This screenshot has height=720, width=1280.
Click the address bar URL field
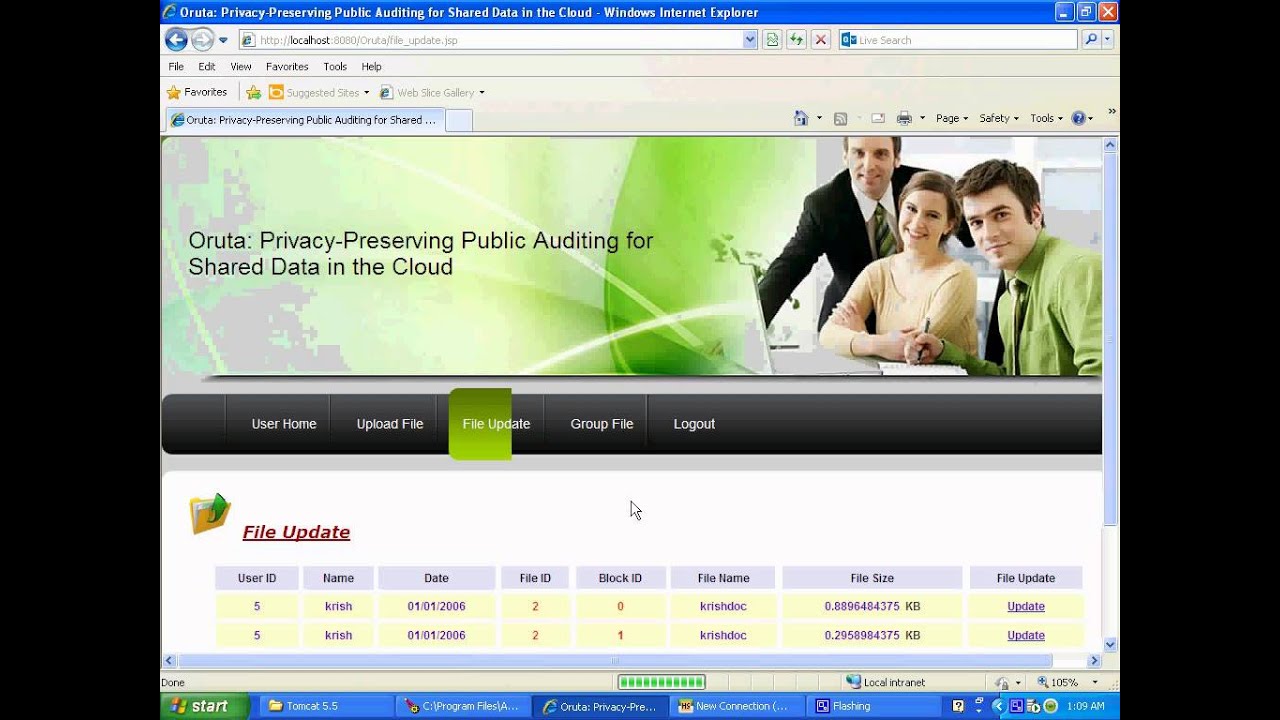tap(490, 40)
